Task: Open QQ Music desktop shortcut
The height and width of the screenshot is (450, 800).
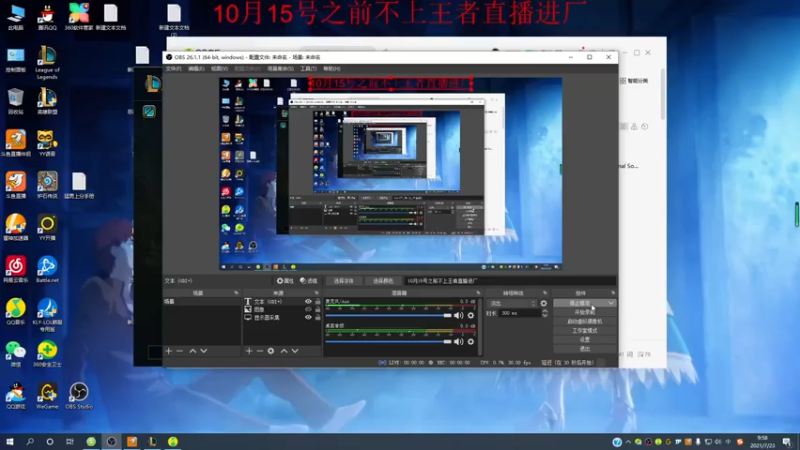Action: pos(16,311)
